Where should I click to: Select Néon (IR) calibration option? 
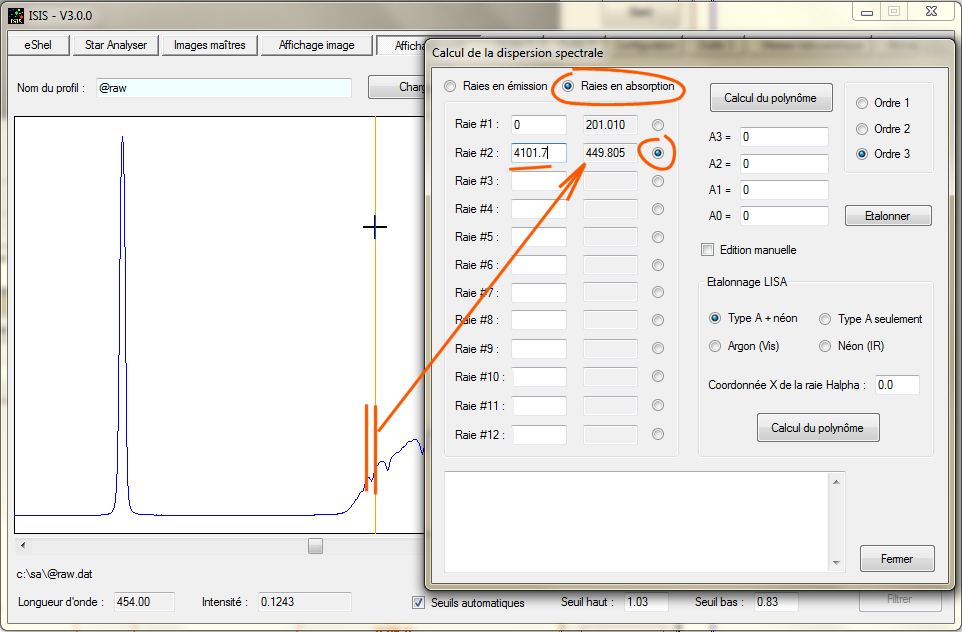825,346
